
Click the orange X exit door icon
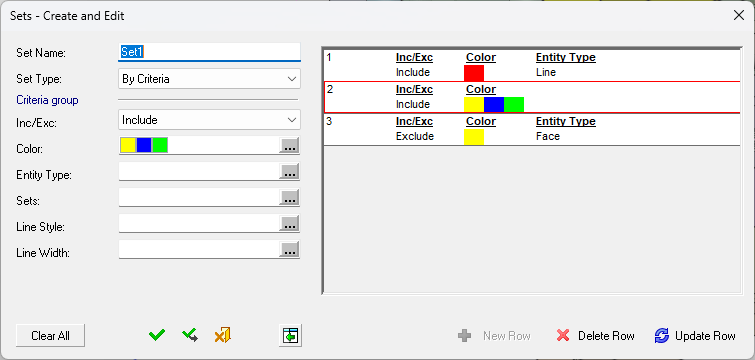tap(222, 335)
